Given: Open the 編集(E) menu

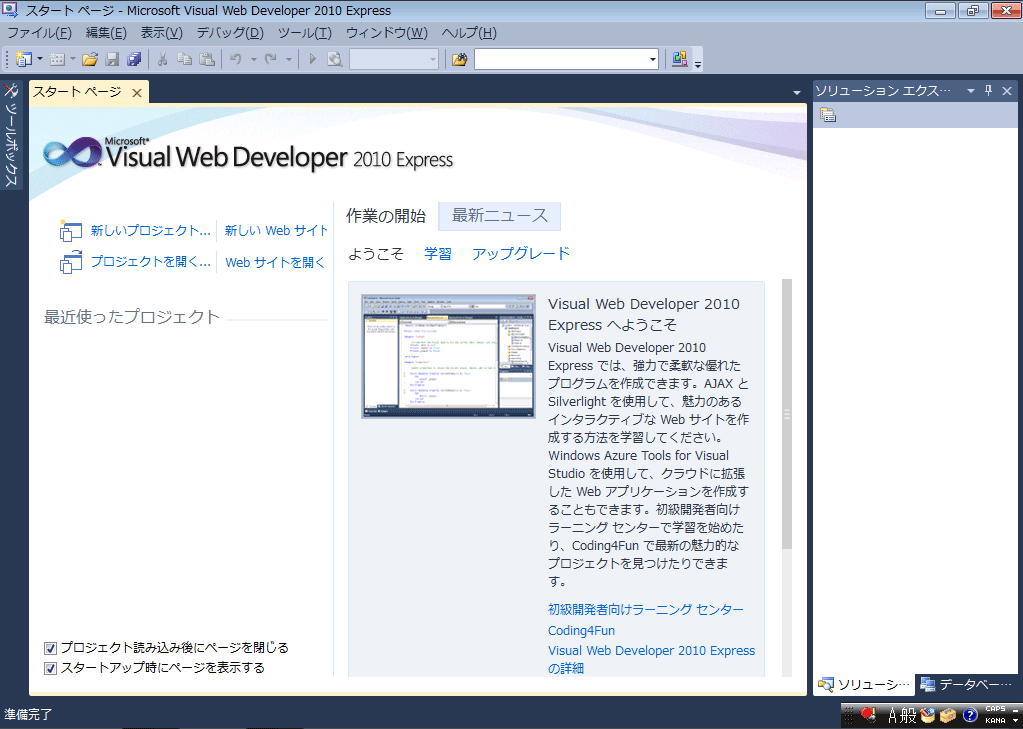Looking at the screenshot, I should (x=106, y=33).
